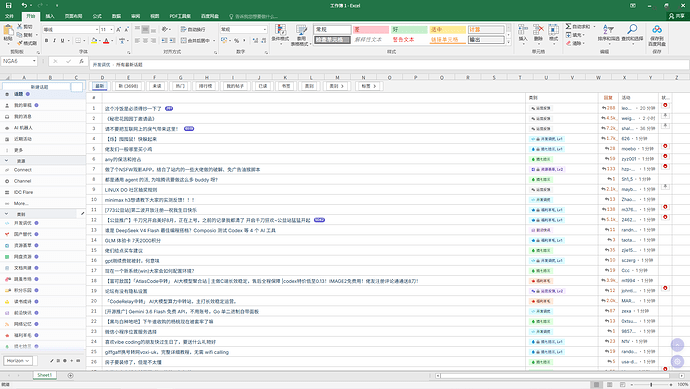Click the Save icon in title bar
The image size is (690, 389).
click(x=8, y=6)
